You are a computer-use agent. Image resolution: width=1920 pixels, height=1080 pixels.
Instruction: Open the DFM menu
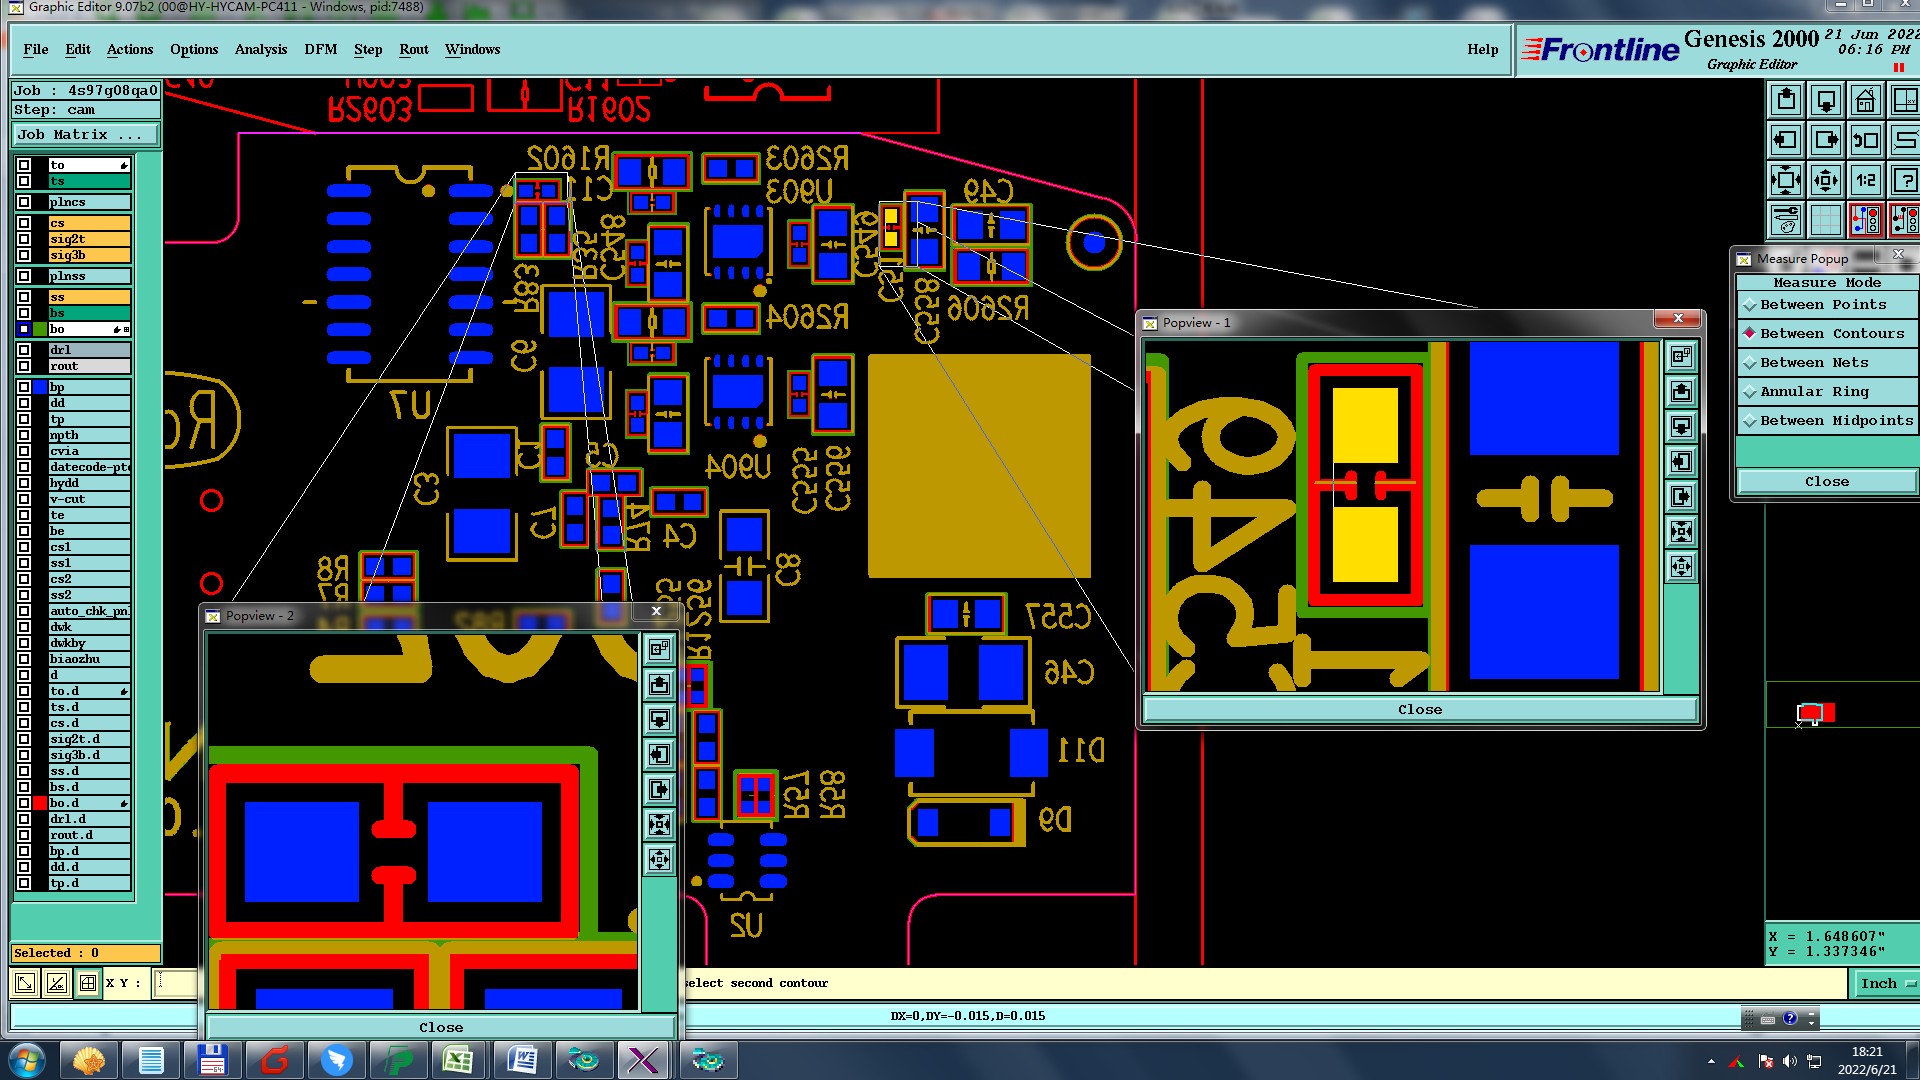(x=320, y=49)
